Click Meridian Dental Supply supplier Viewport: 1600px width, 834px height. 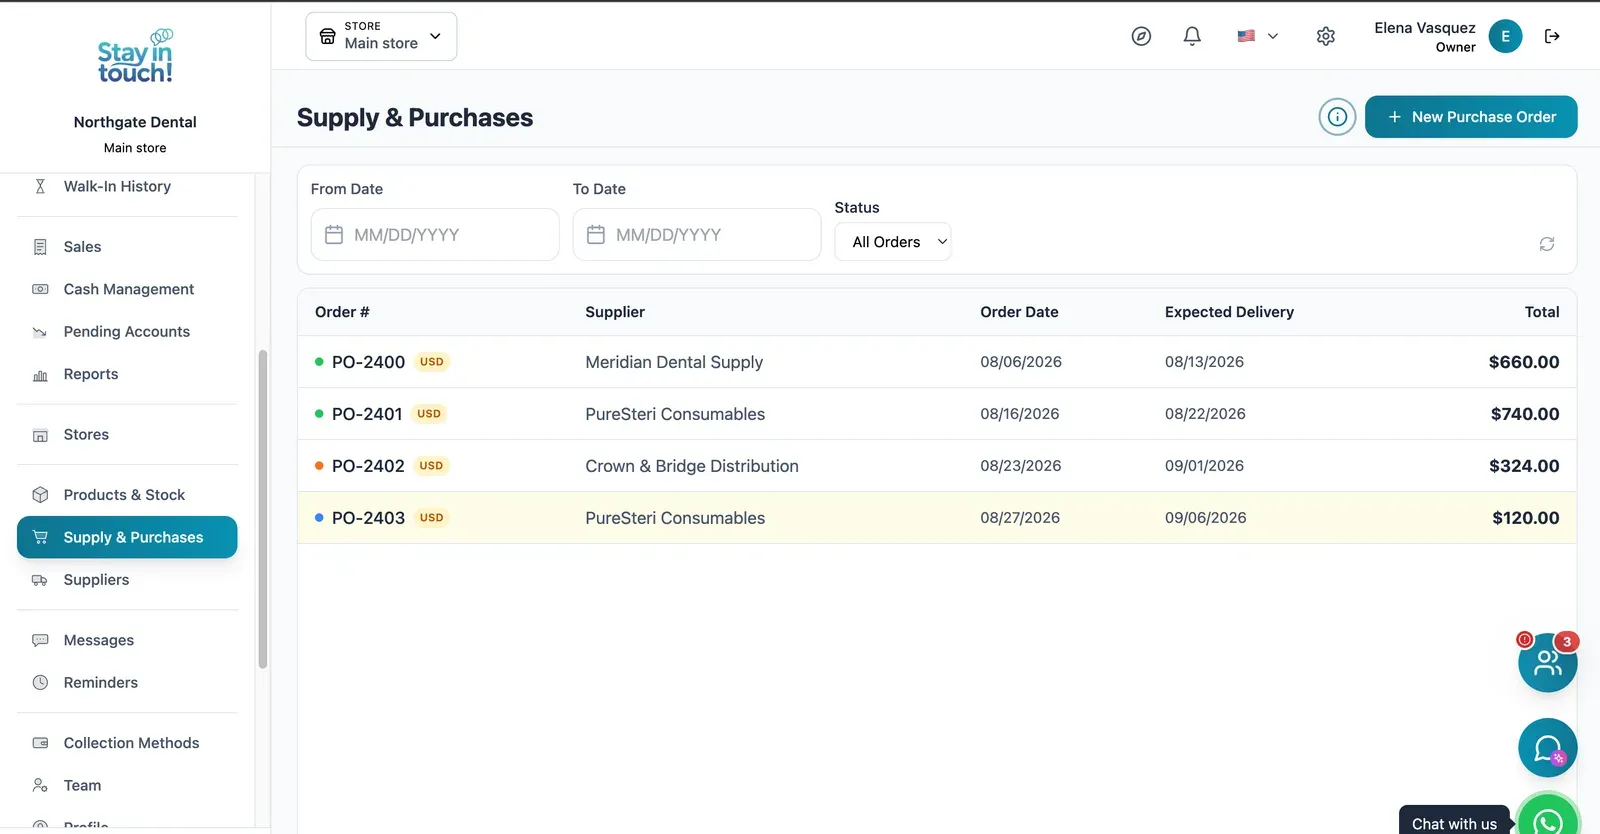click(x=674, y=362)
